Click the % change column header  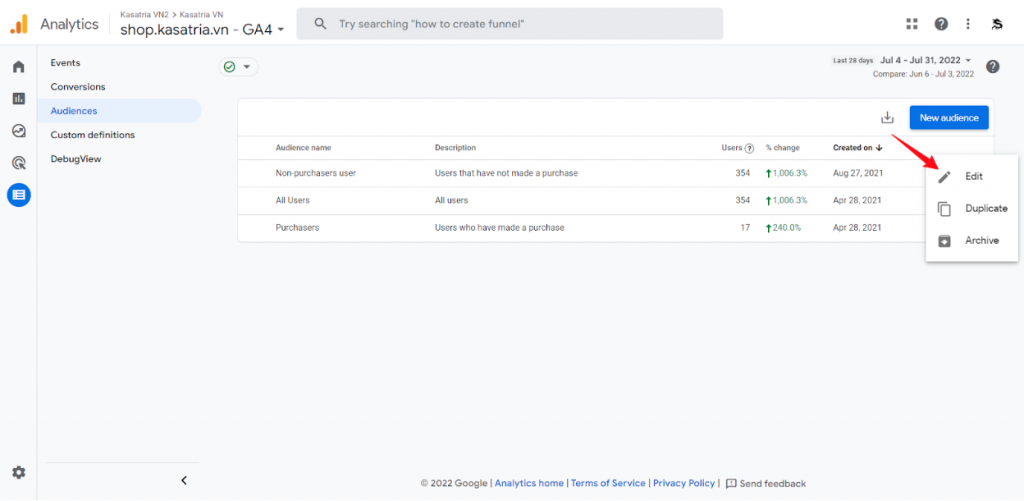click(x=782, y=148)
